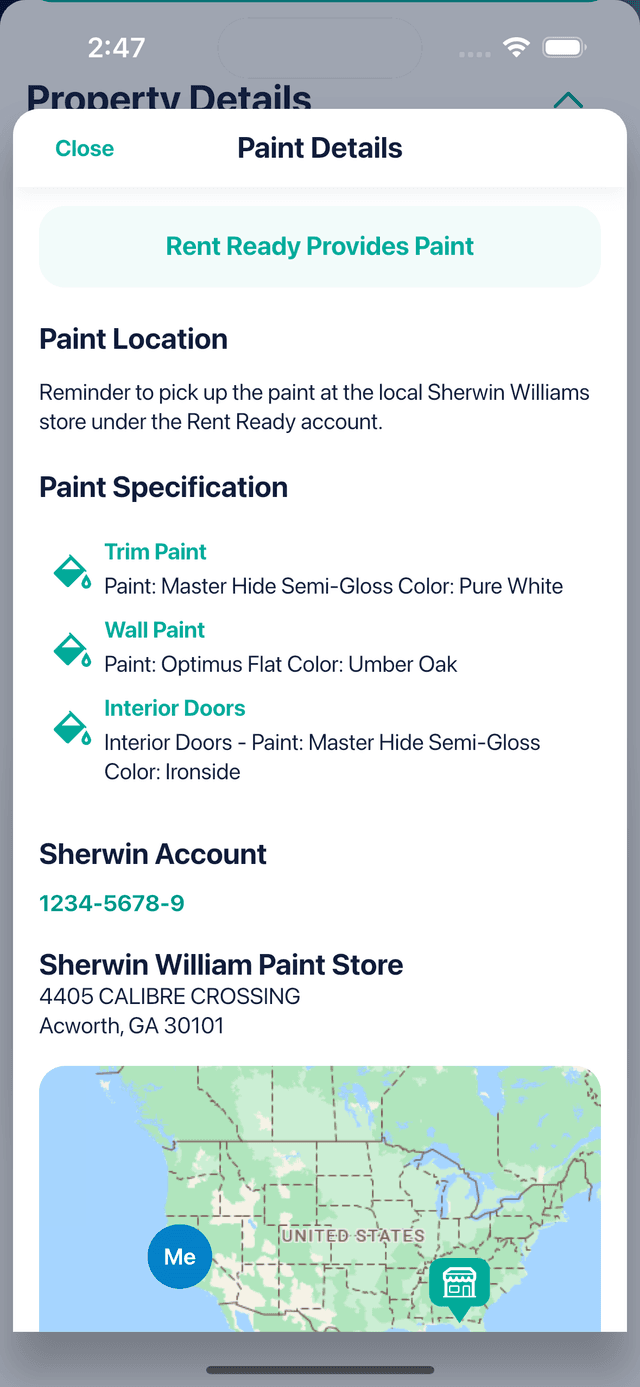
Task: Expand the Paint Specification section
Action: (162, 487)
